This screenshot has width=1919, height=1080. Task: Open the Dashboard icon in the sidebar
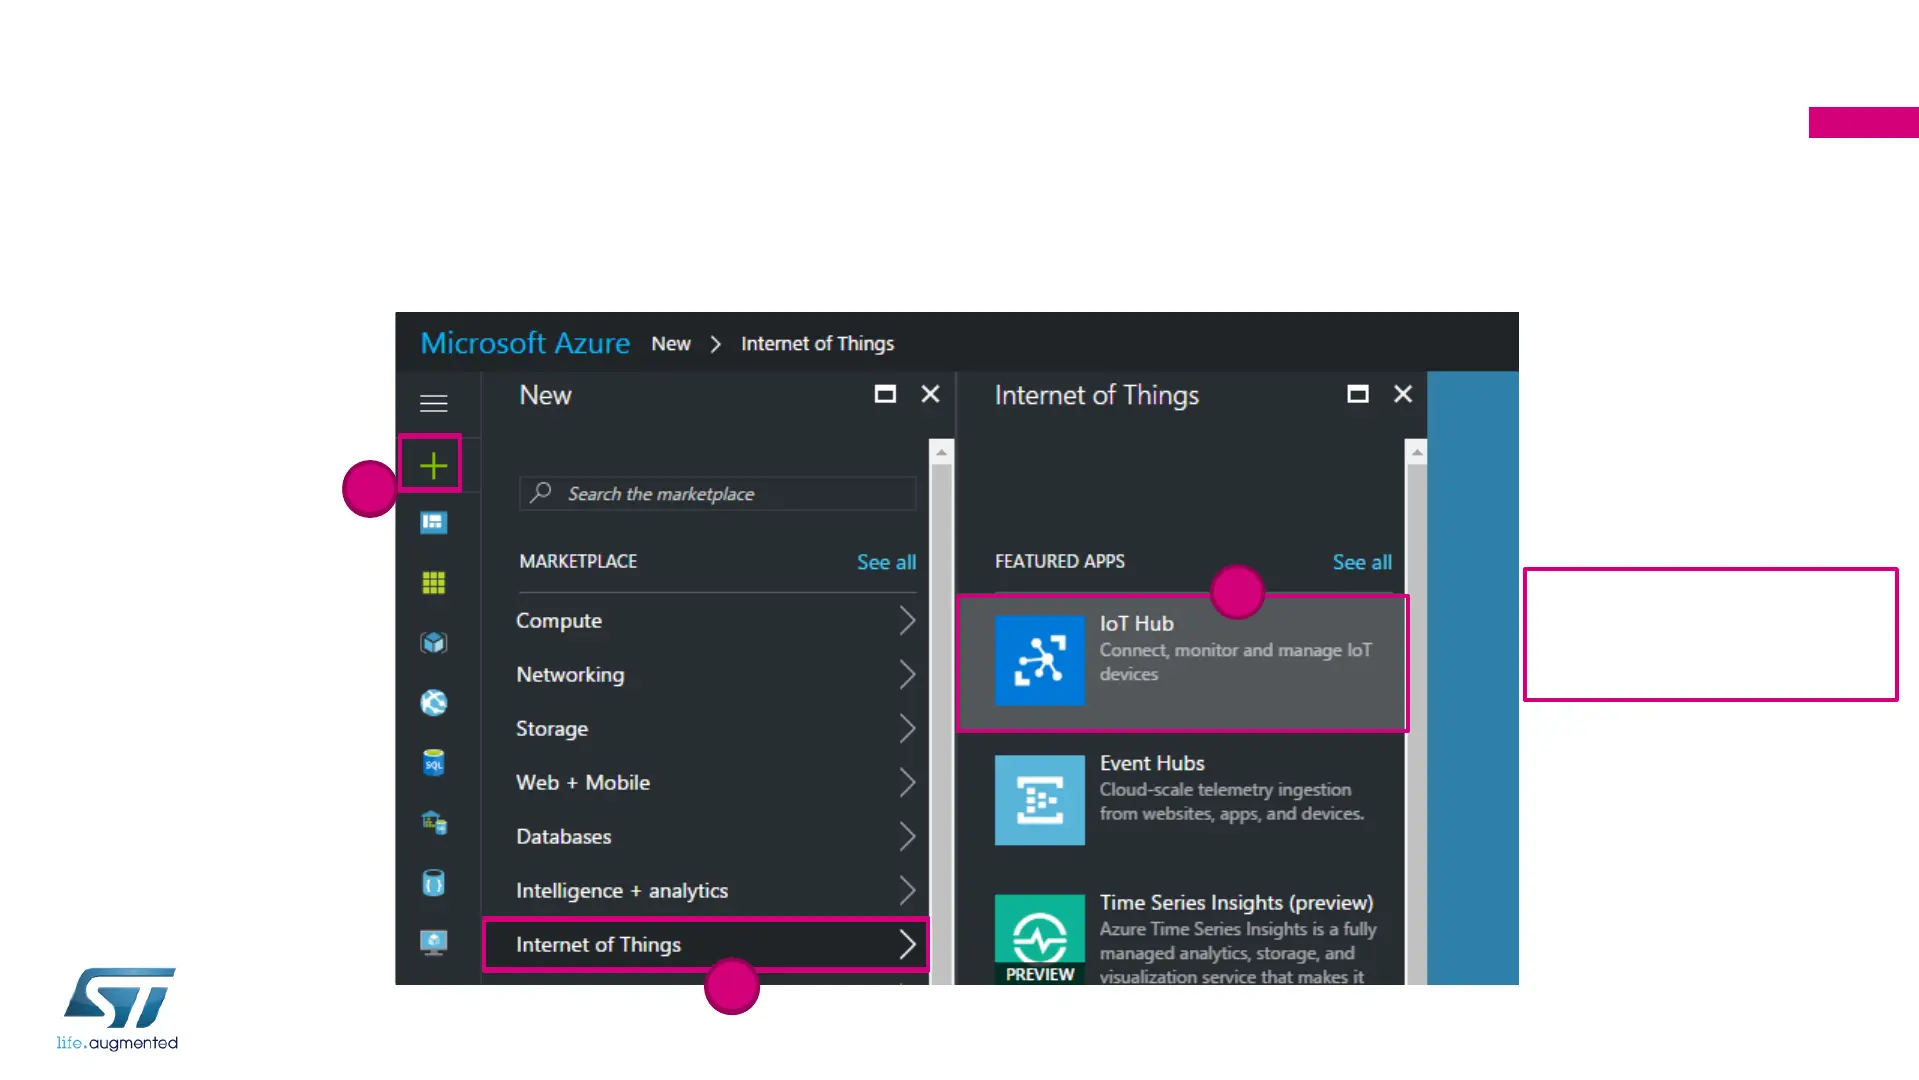click(433, 523)
